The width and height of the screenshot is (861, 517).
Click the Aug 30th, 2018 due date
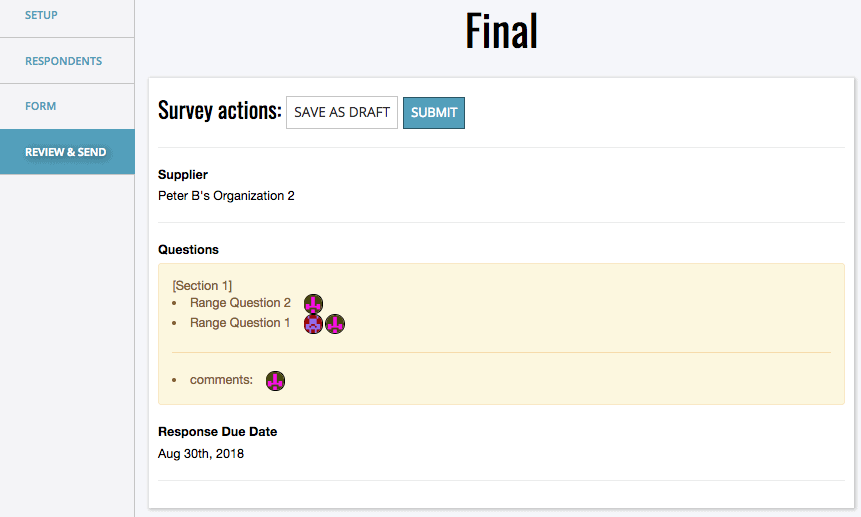(201, 453)
